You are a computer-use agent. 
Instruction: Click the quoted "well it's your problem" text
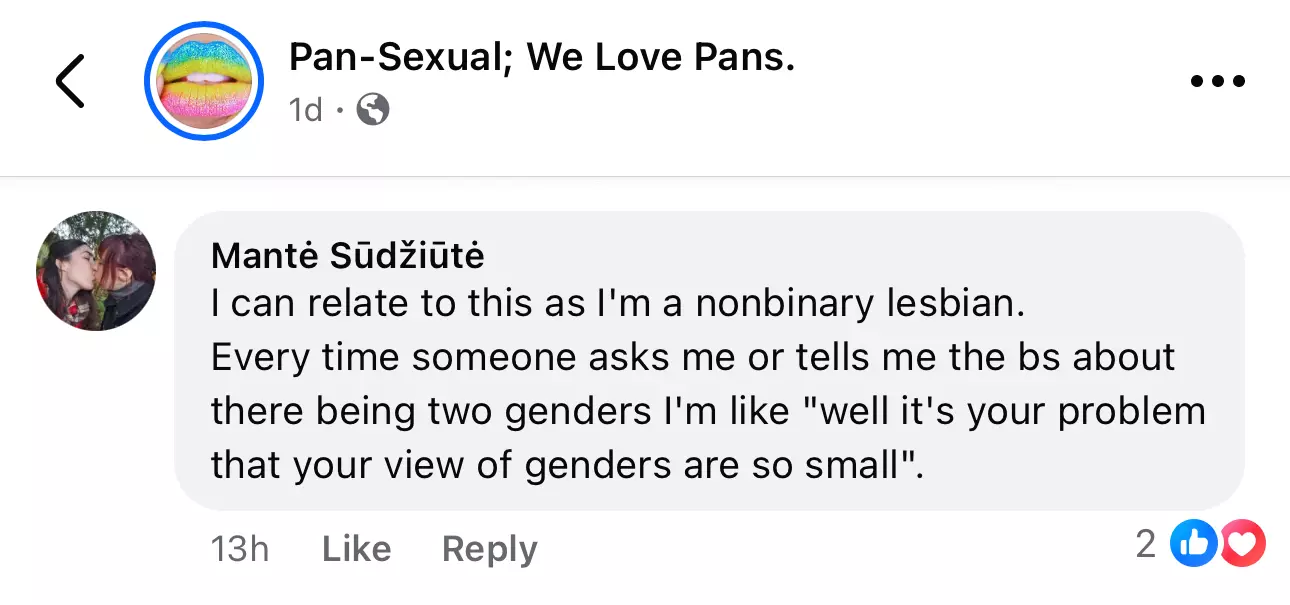pos(1012,411)
